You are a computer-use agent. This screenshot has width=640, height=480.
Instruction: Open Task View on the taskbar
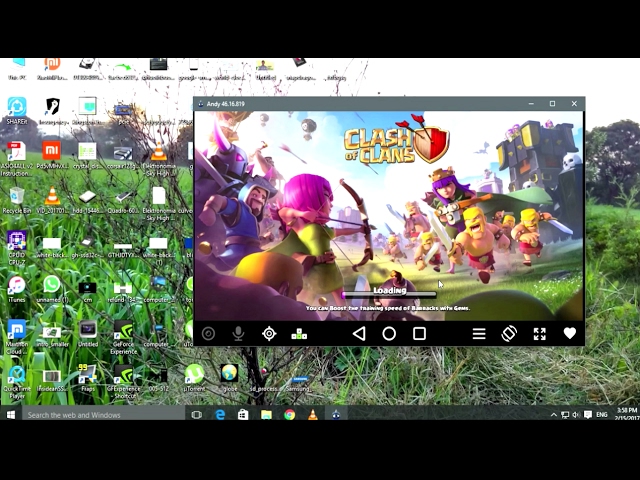tap(197, 415)
